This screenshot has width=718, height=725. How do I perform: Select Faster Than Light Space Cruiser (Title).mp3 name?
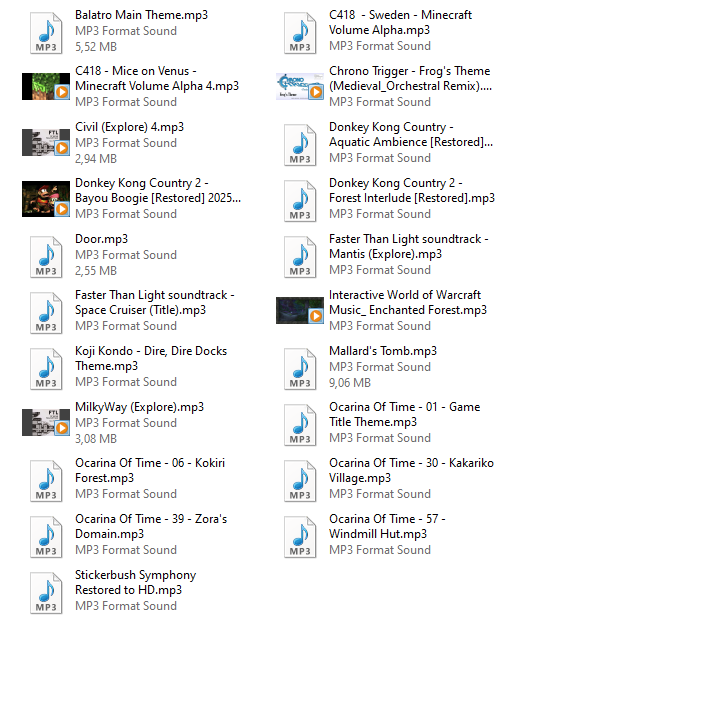(155, 302)
